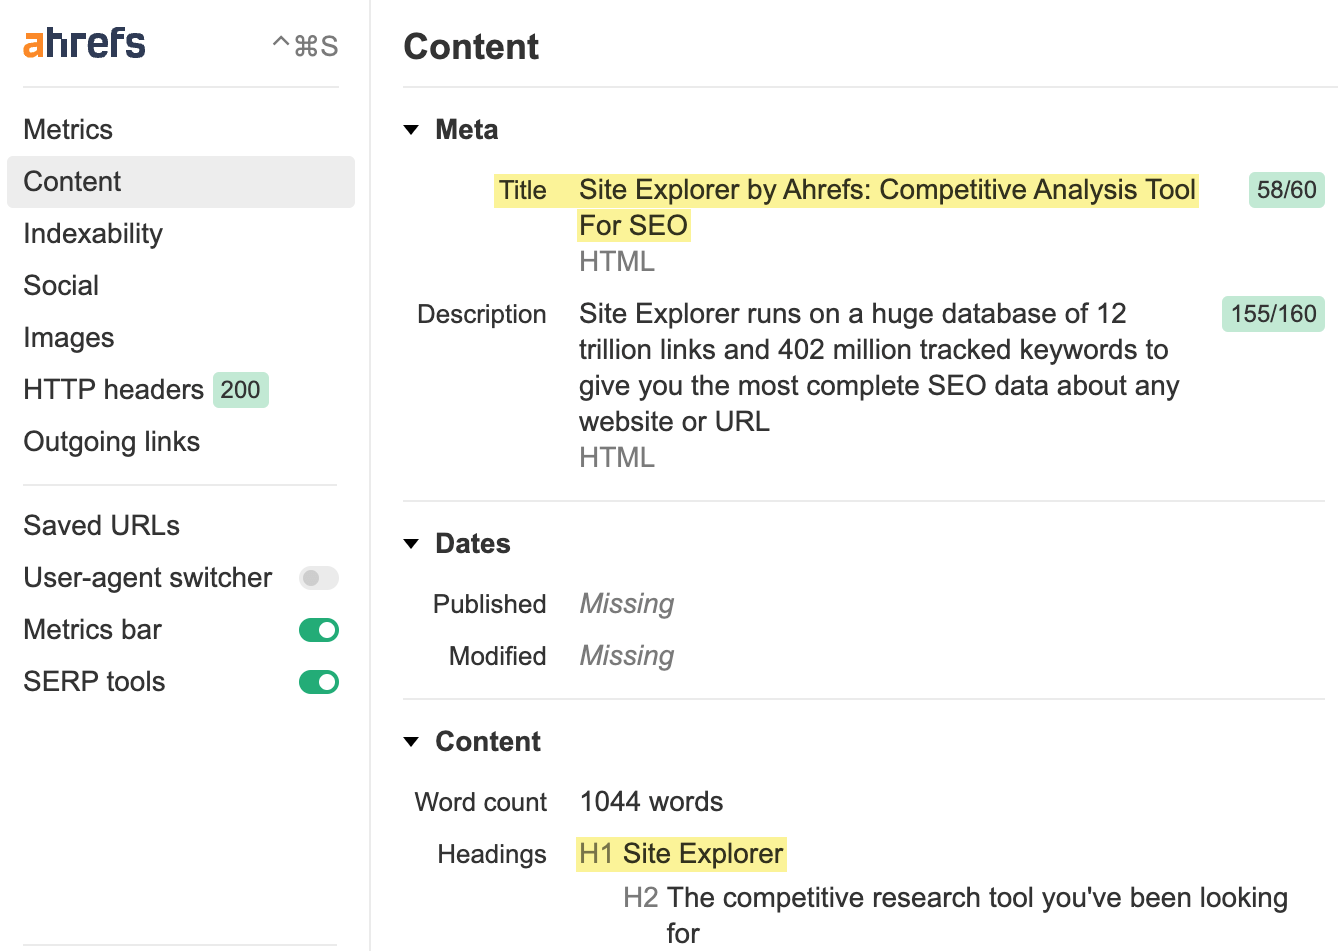Check Outgoing links
This screenshot has width=1338, height=951.
tap(111, 441)
